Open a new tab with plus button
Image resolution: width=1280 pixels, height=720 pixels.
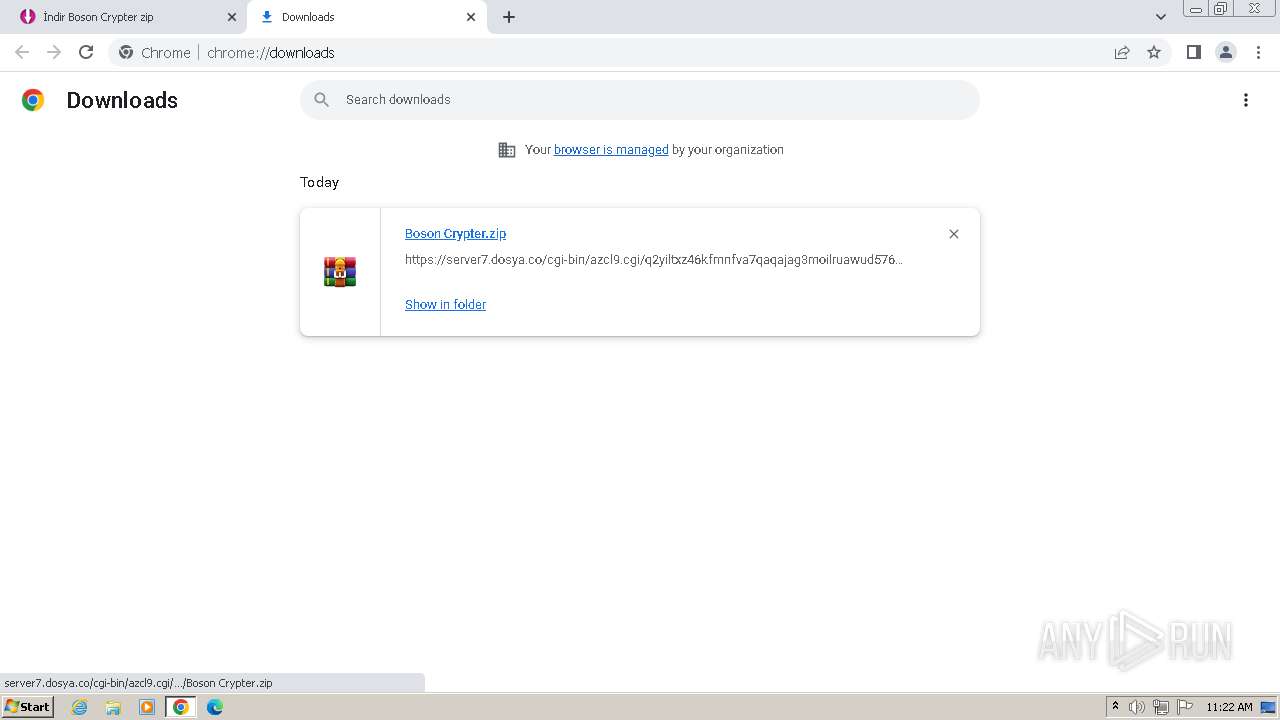(x=509, y=17)
